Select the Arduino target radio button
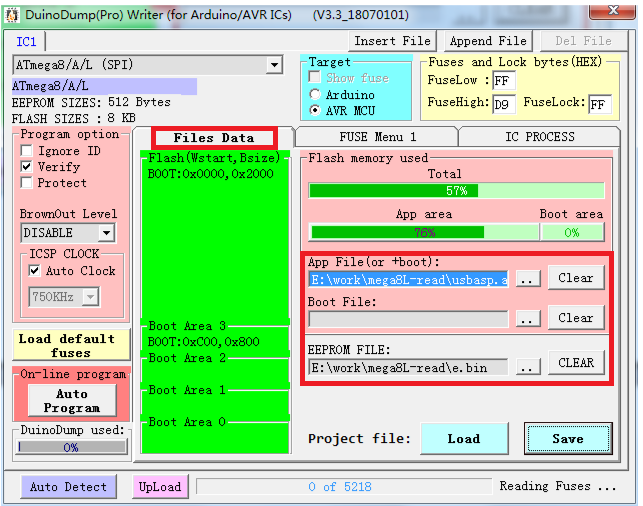The image size is (643, 506). tap(315, 94)
